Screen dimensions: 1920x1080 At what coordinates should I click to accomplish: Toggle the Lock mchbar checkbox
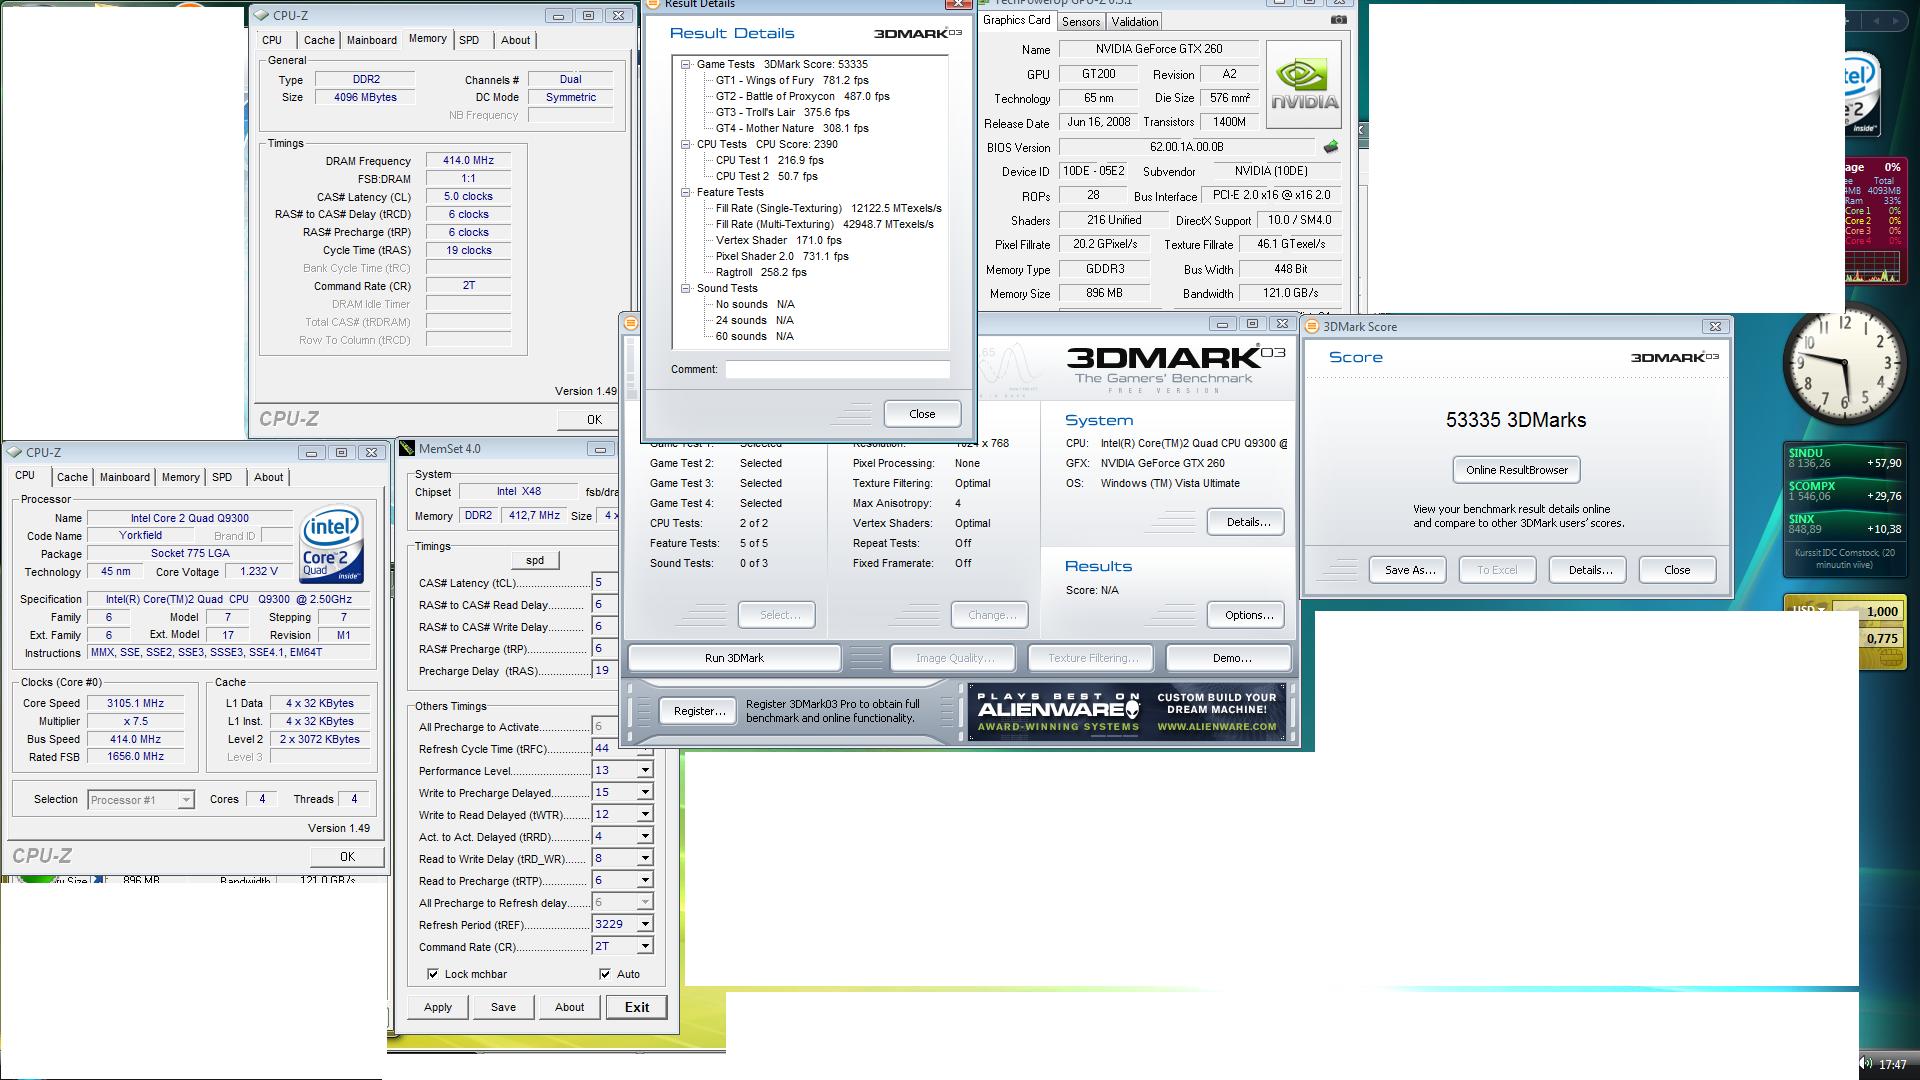coord(433,974)
